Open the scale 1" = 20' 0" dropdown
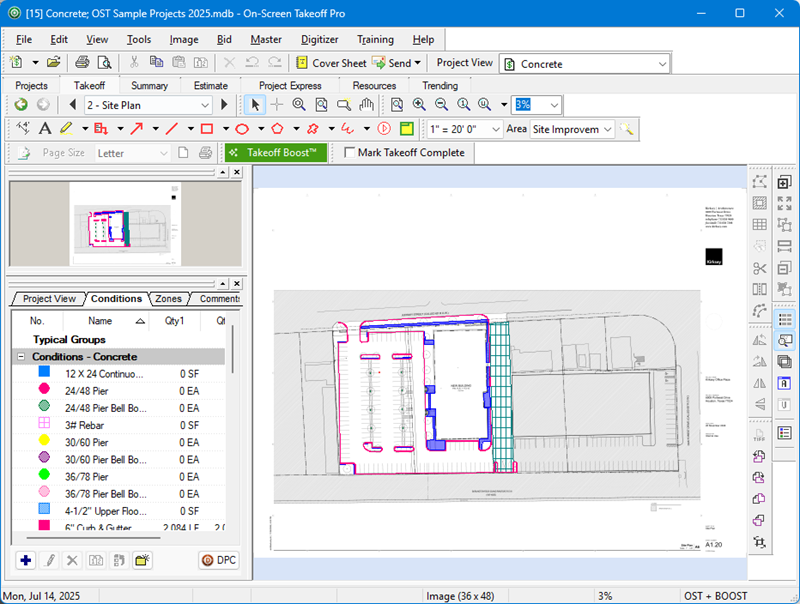 click(x=495, y=129)
